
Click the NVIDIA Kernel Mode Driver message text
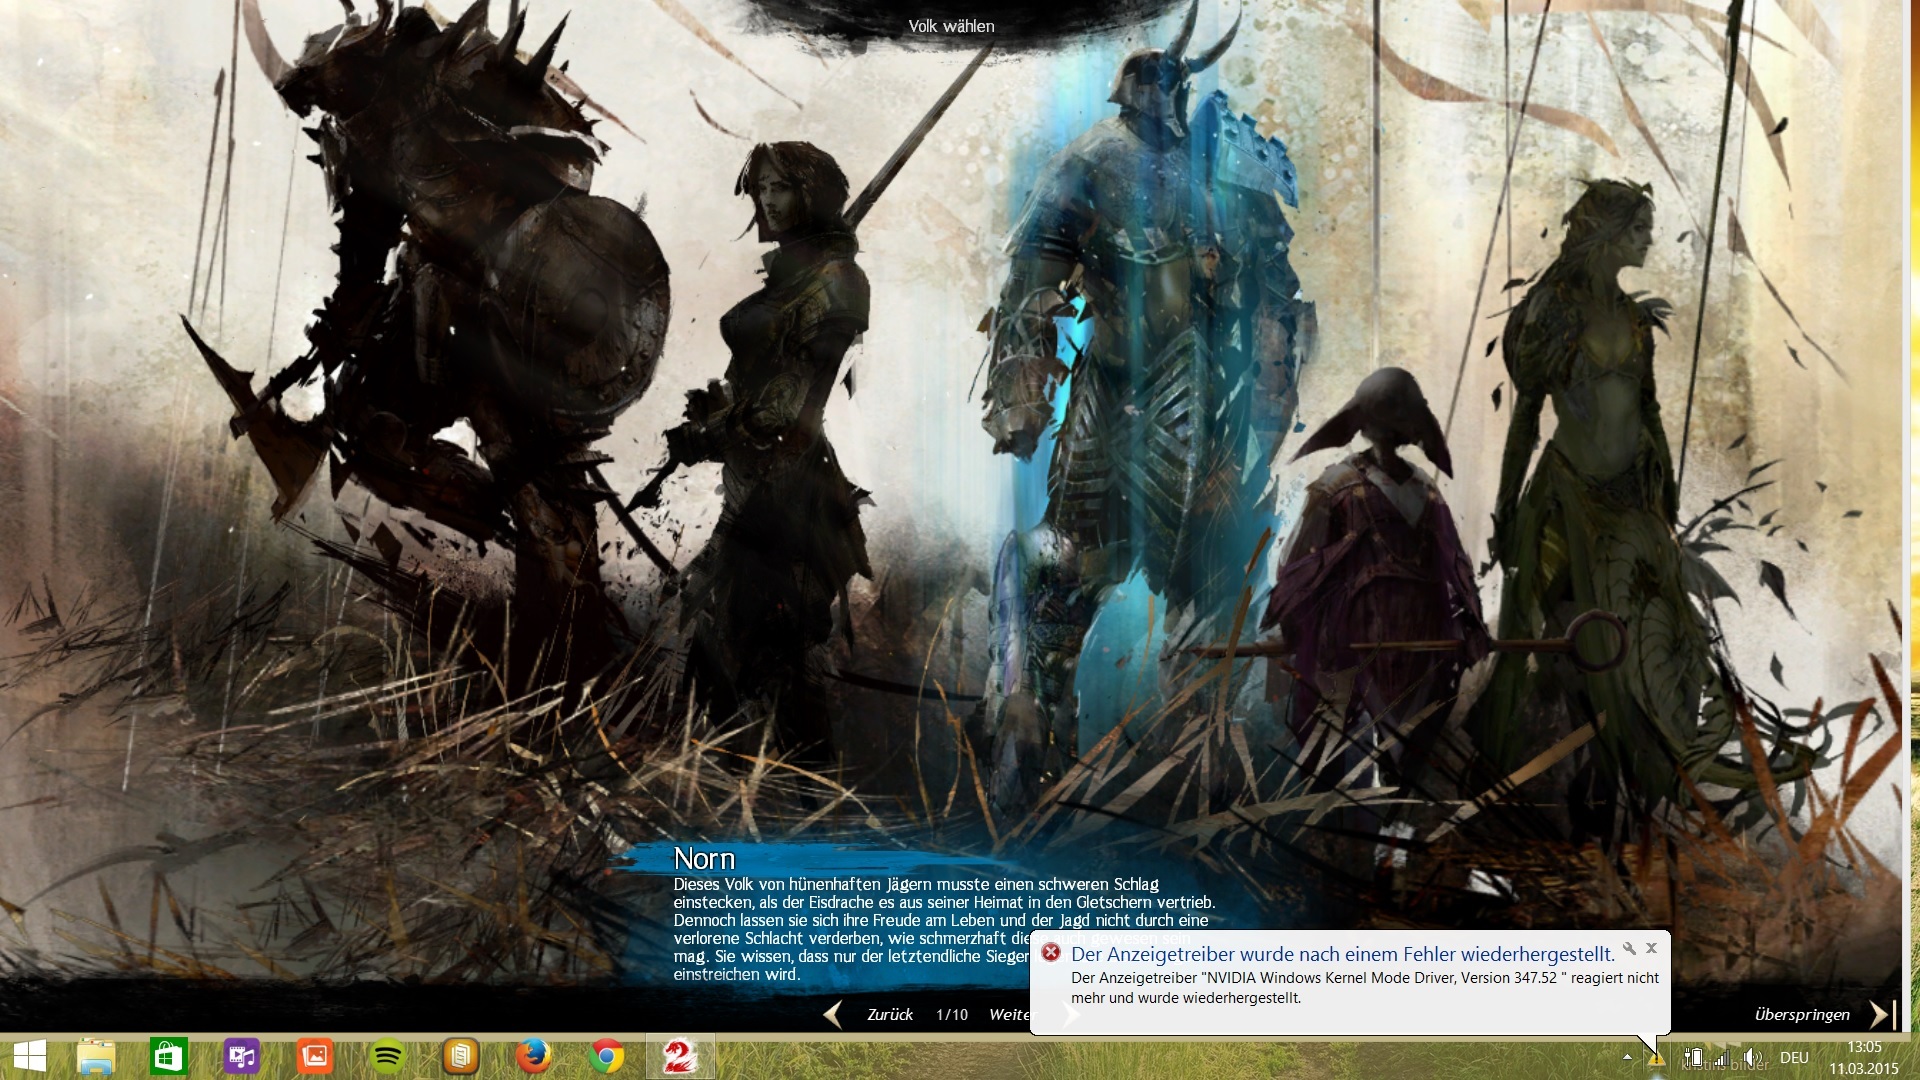coord(1365,988)
